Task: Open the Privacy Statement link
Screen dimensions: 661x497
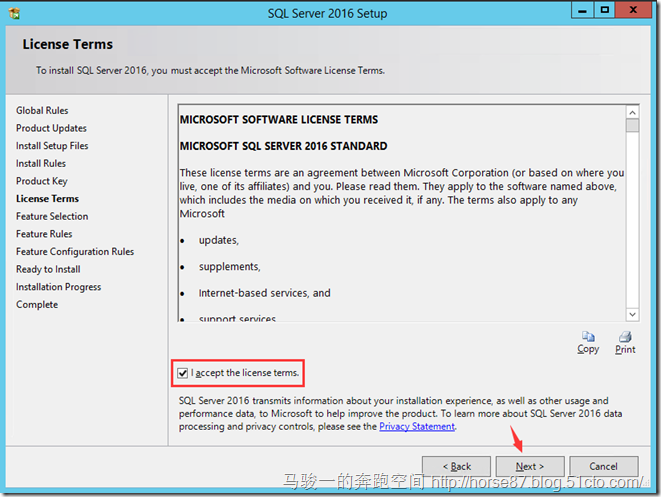Action: (x=417, y=426)
